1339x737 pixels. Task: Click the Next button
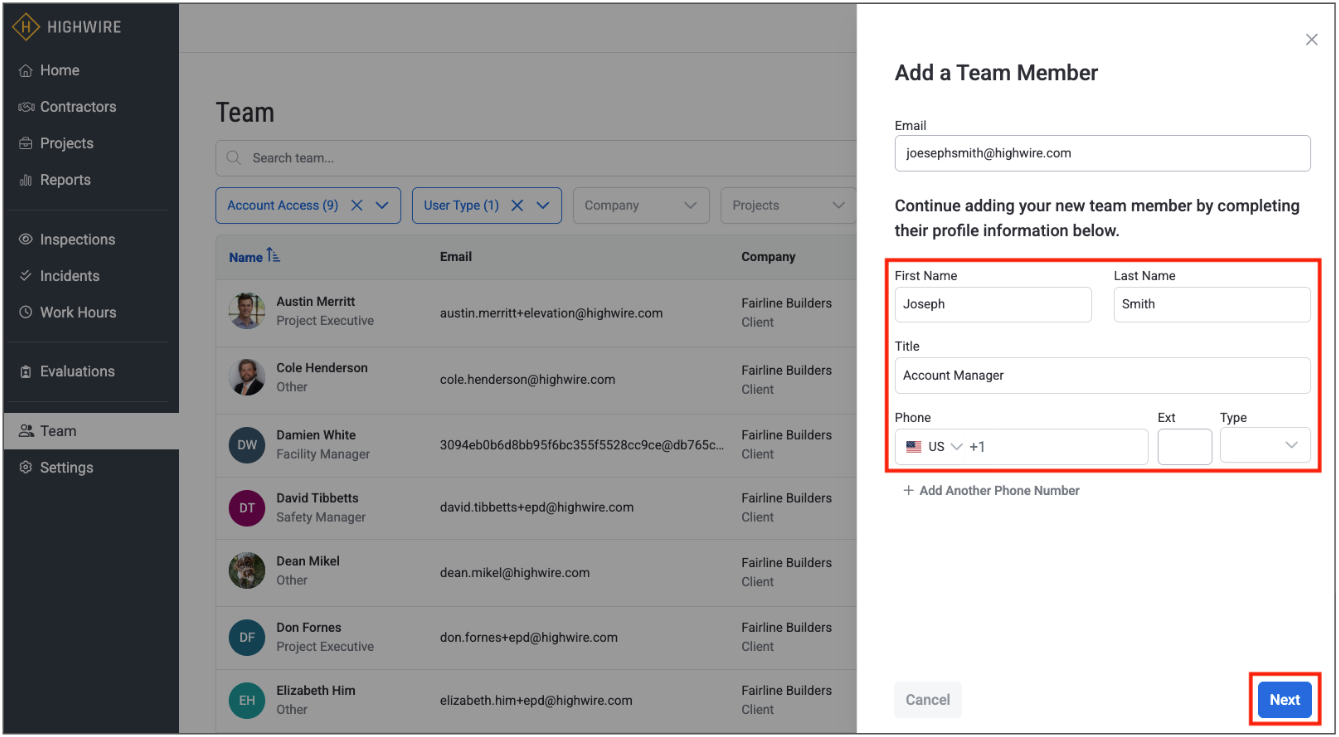pos(1284,700)
